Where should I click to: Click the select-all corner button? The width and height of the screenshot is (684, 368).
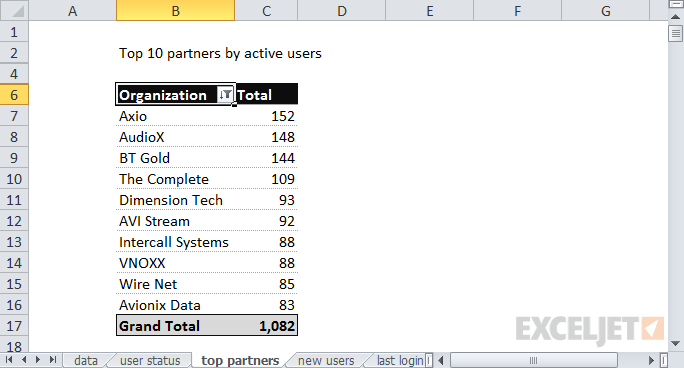[14, 10]
